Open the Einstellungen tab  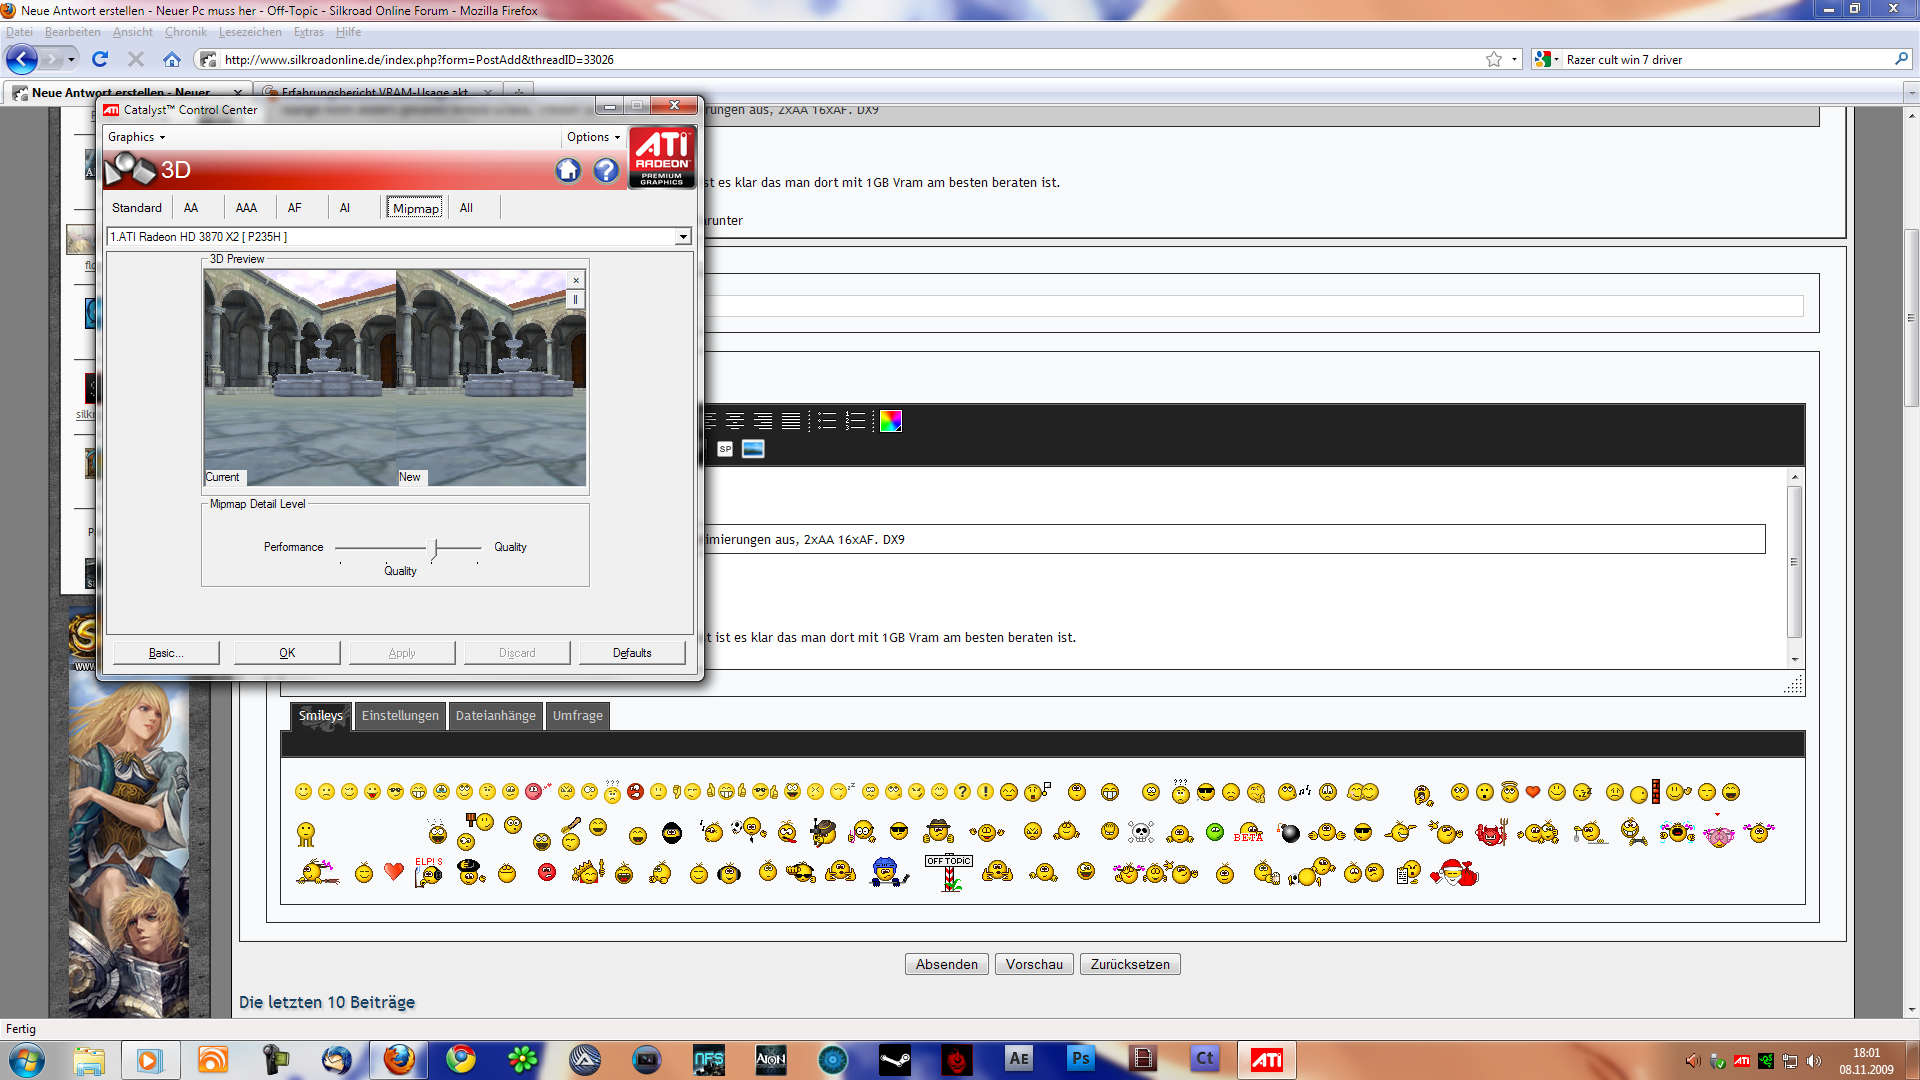[400, 716]
